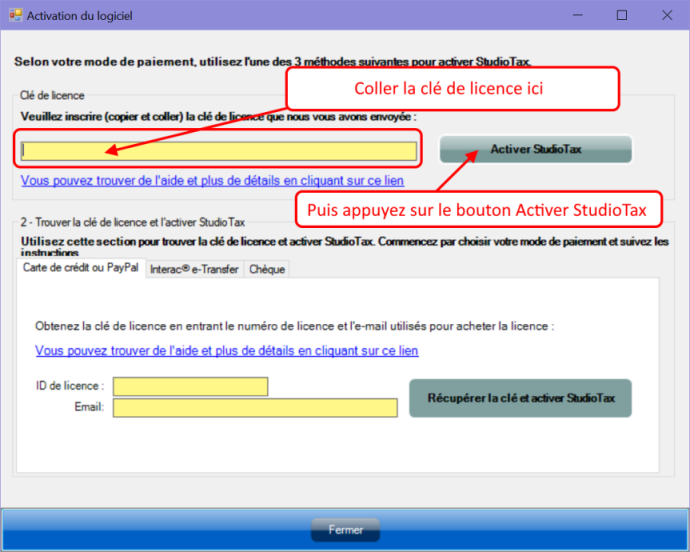Screen dimensions: 690x552
Task: Click the 'Clé de licence' group title
Action: (52, 96)
